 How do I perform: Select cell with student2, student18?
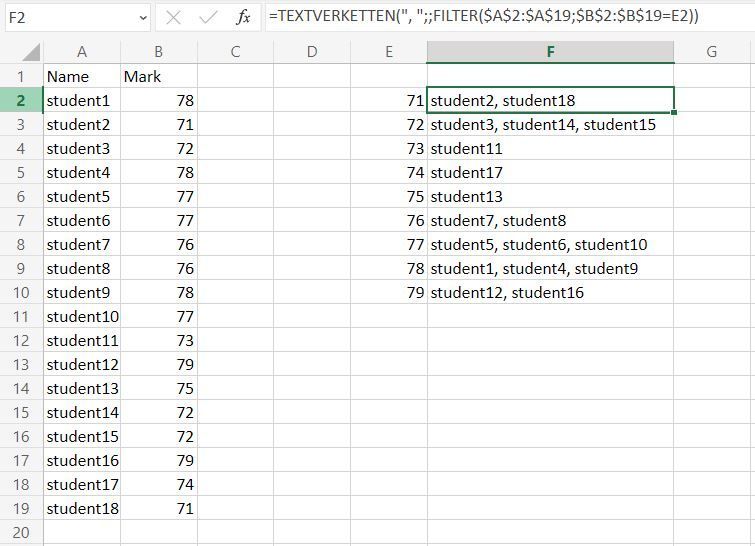pyautogui.click(x=550, y=100)
